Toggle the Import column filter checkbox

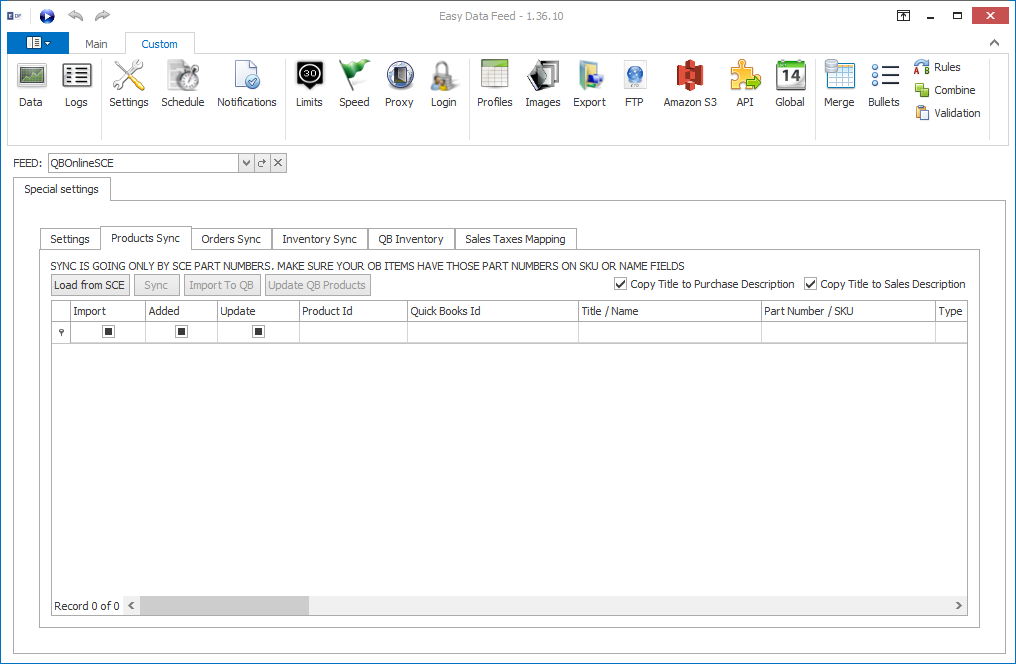[x=108, y=332]
